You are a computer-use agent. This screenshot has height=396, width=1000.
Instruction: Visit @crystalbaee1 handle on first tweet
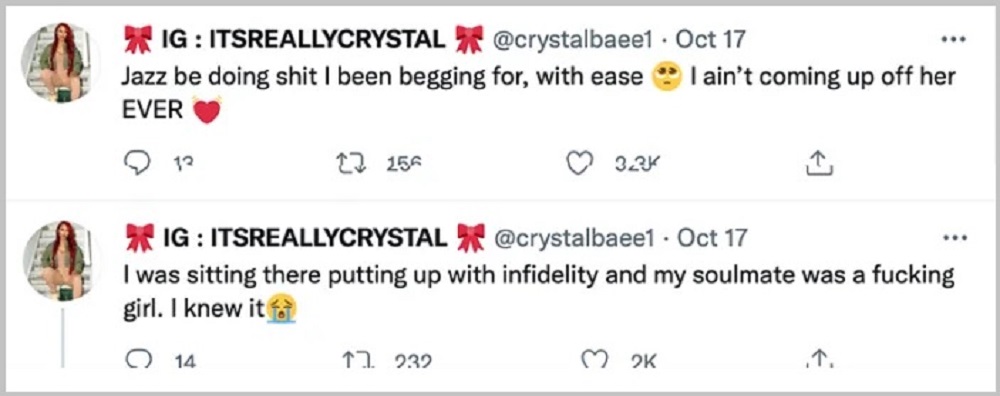click(573, 40)
